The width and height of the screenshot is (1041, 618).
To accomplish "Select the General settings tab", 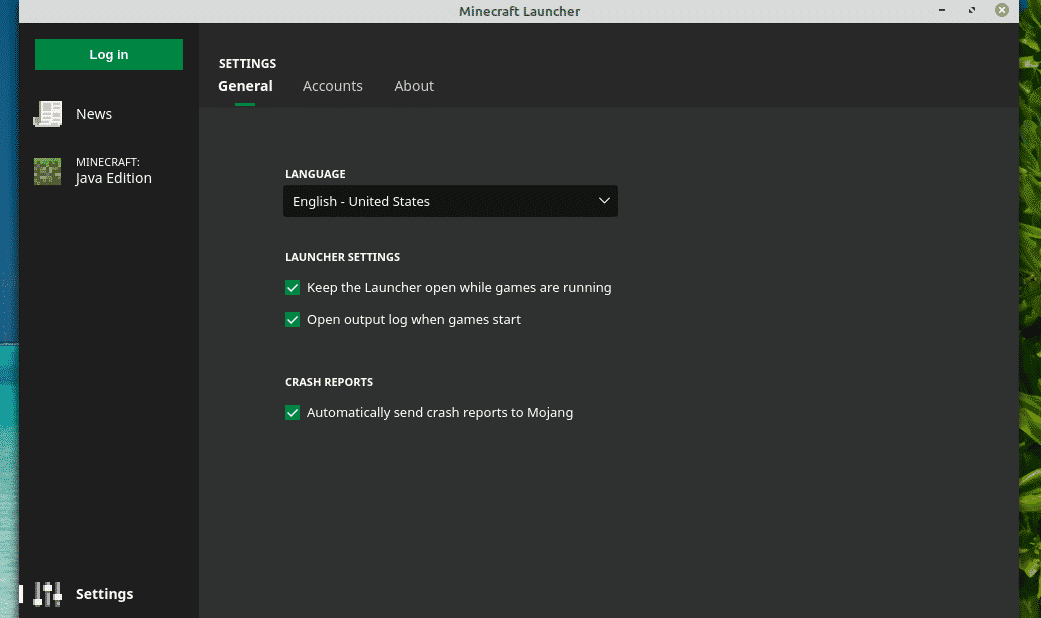I will (245, 86).
